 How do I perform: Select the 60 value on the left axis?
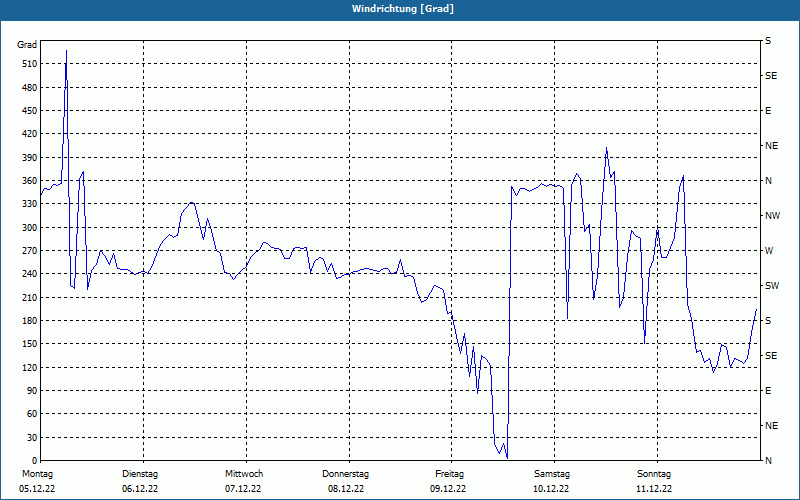tap(32, 414)
